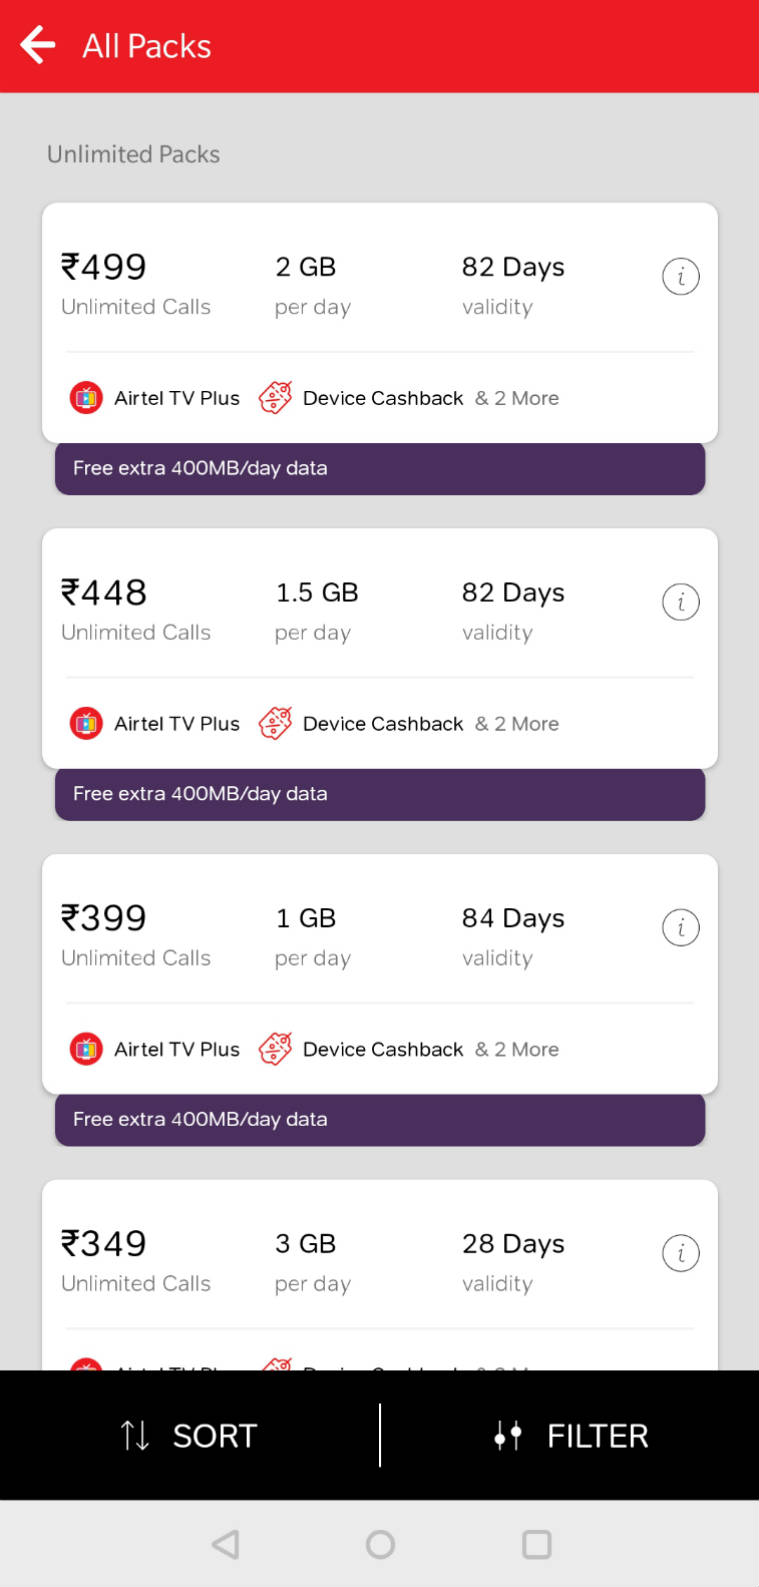Expand '& 2 More' benefits on ₹399 pack
The width and height of the screenshot is (759, 1587).
(x=517, y=1048)
